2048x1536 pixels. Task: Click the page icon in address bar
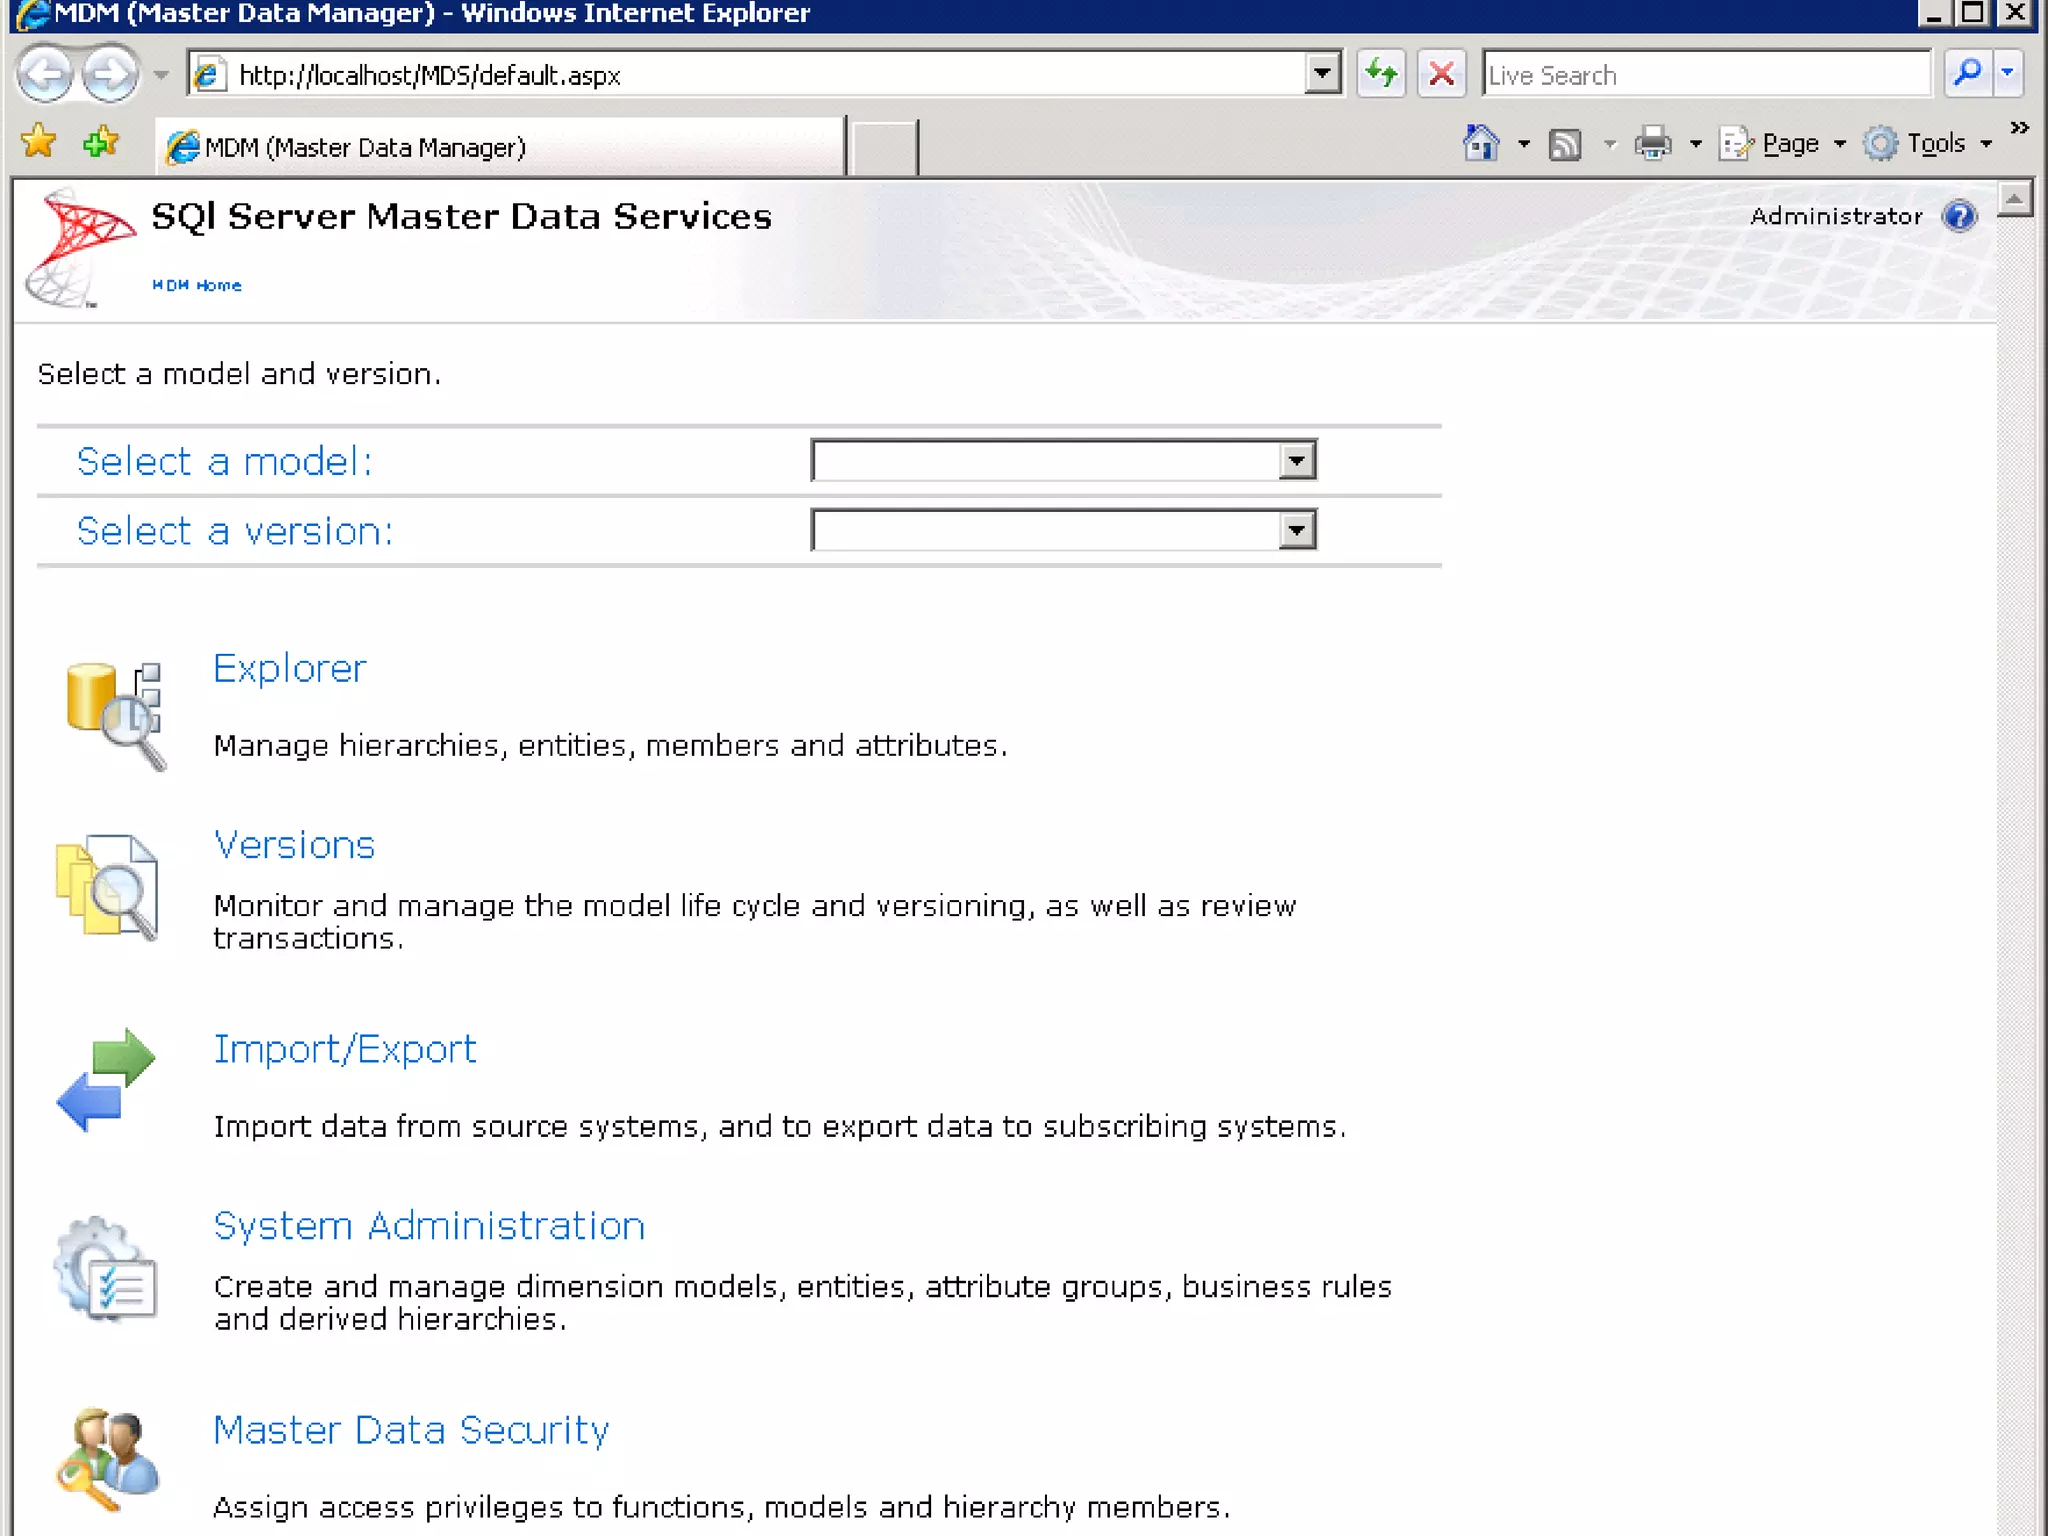208,75
